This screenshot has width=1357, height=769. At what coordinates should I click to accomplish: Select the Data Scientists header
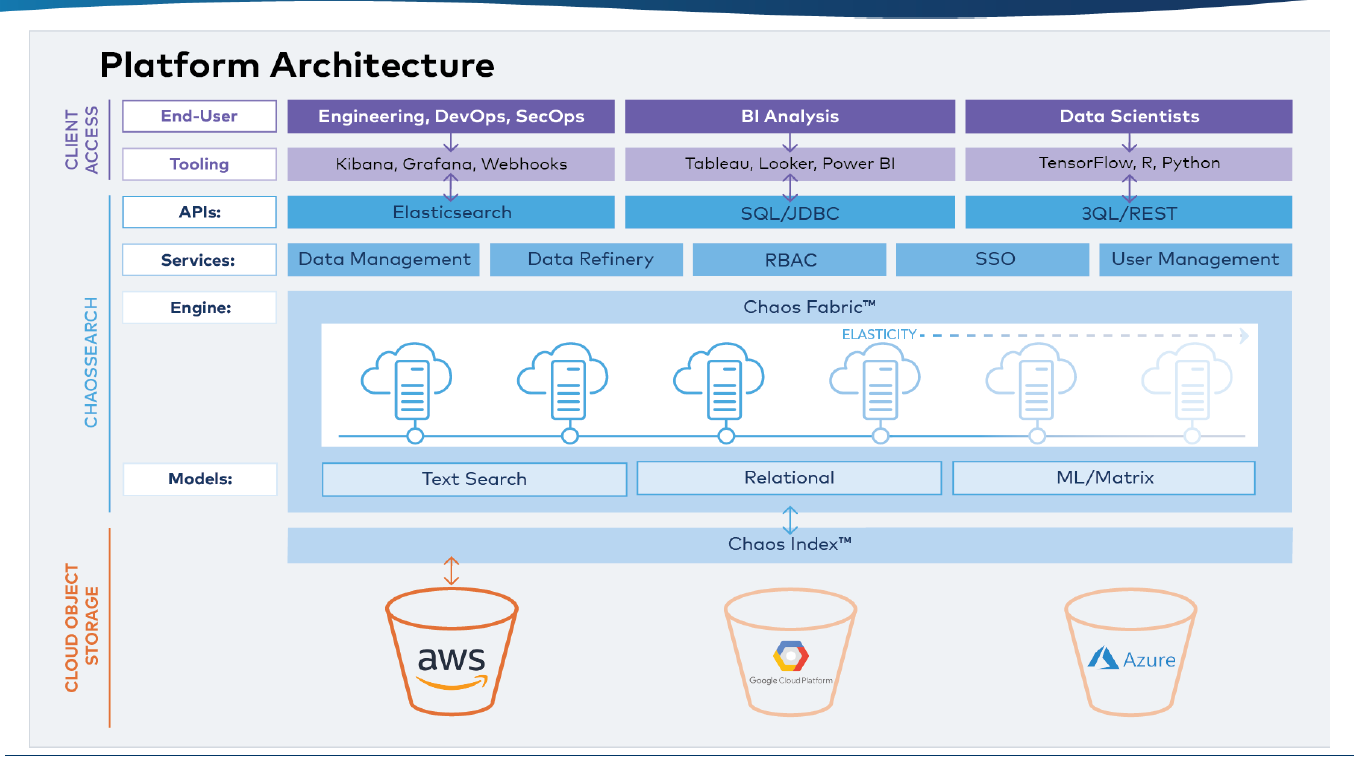click(x=1129, y=116)
